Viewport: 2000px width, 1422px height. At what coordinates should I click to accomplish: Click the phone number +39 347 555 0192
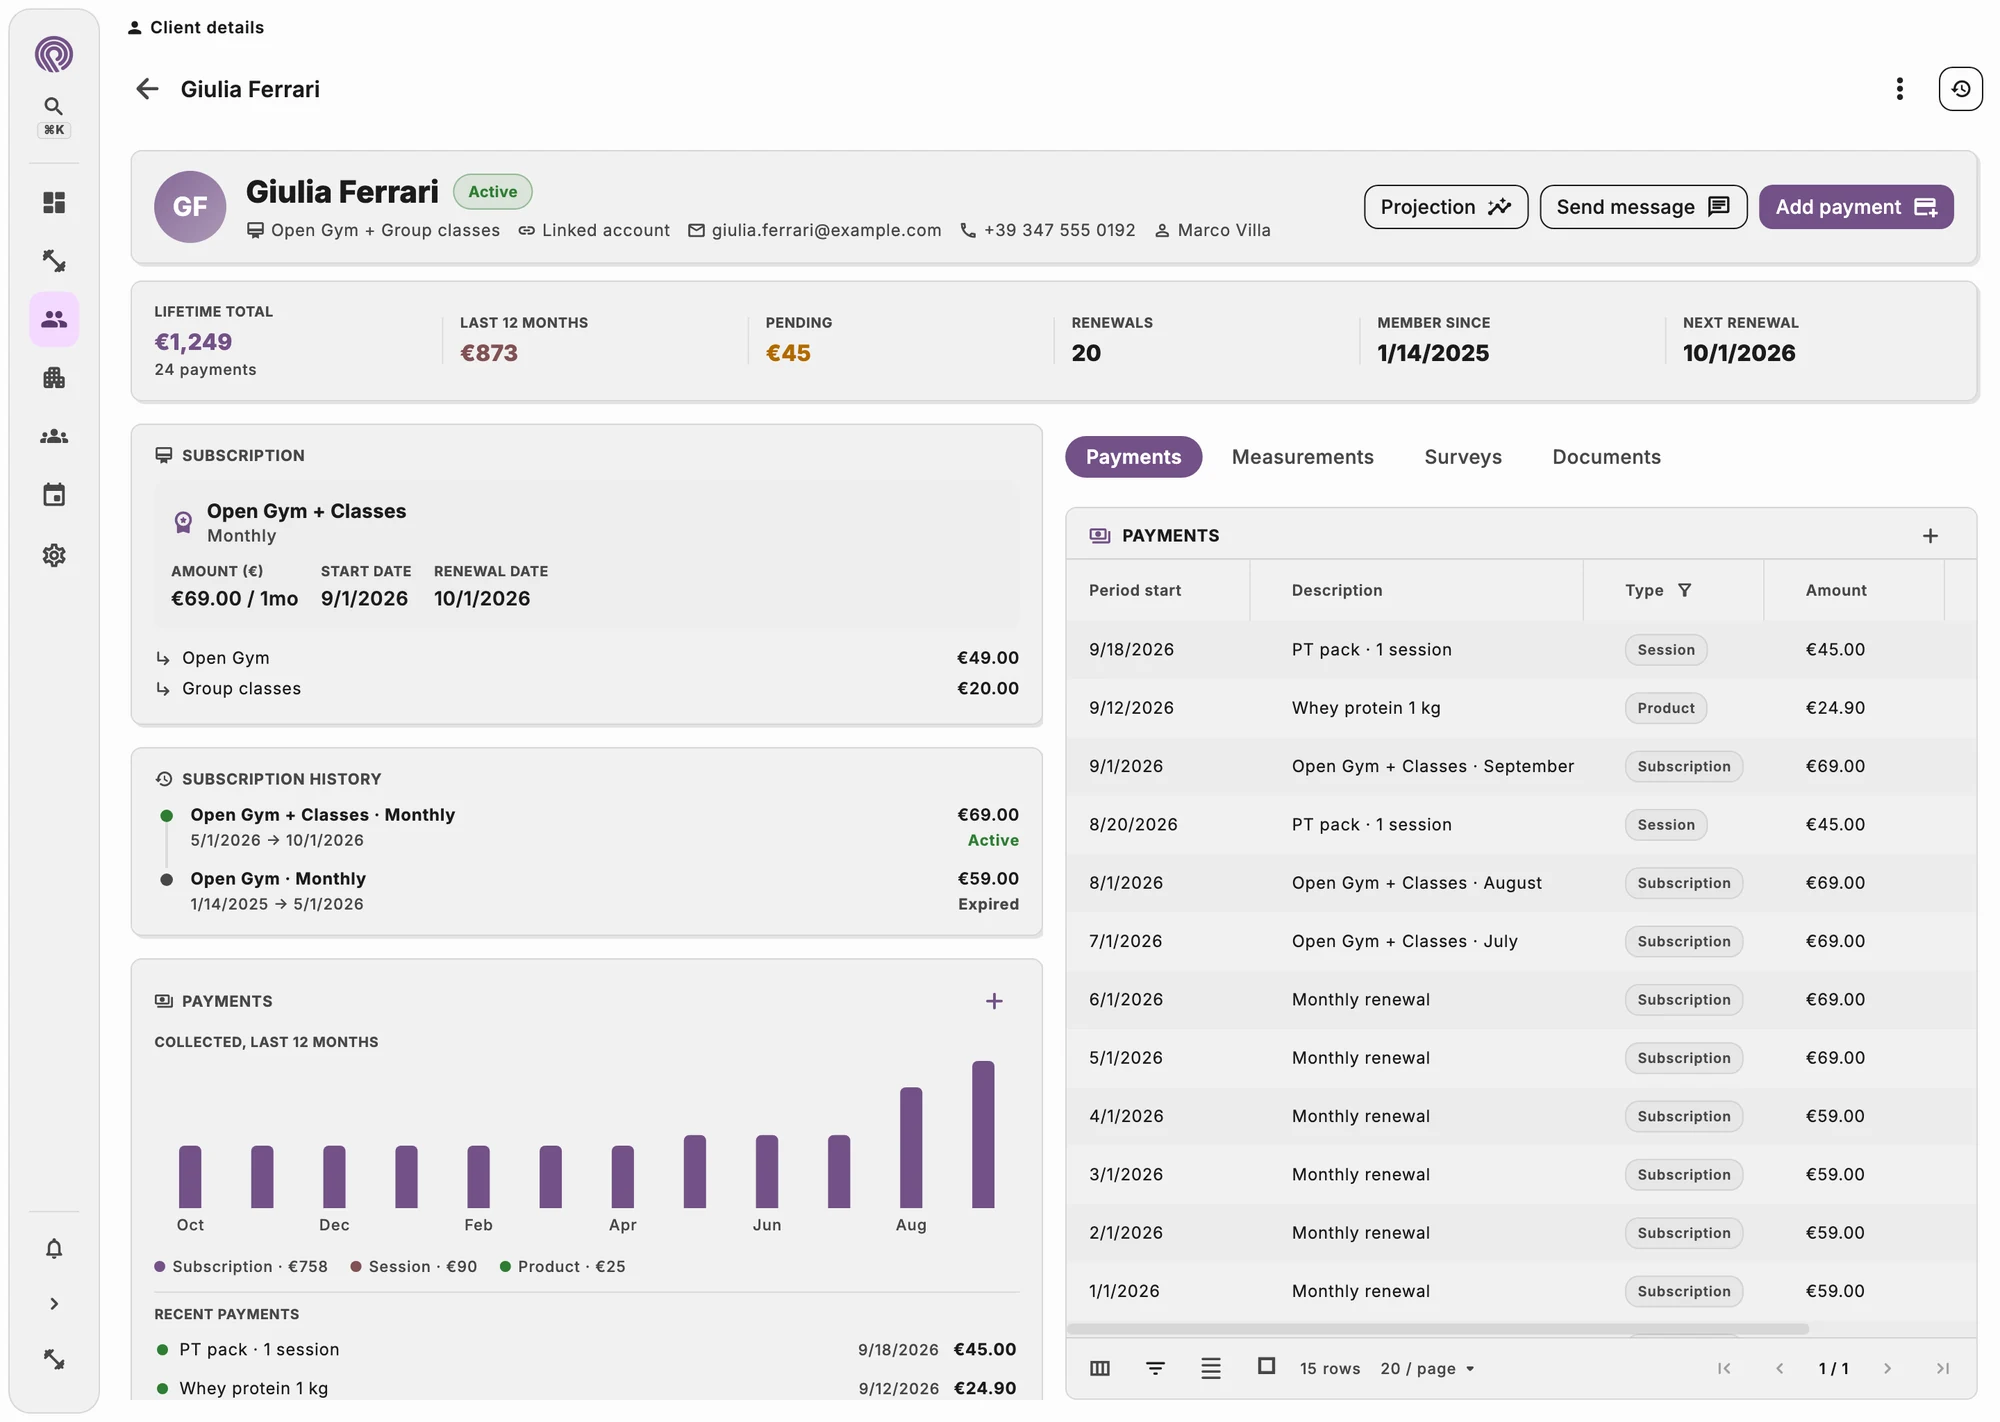1048,230
